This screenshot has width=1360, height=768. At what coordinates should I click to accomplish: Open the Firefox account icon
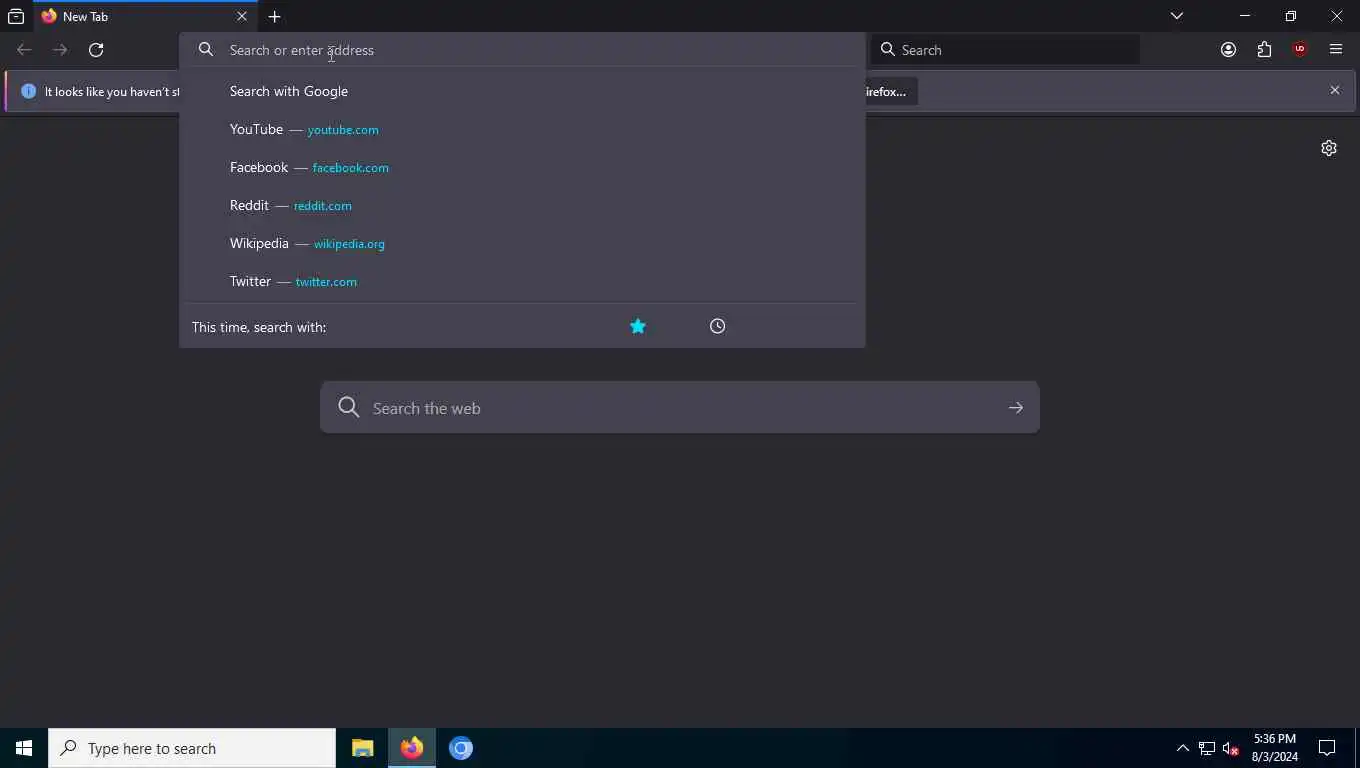point(1228,50)
